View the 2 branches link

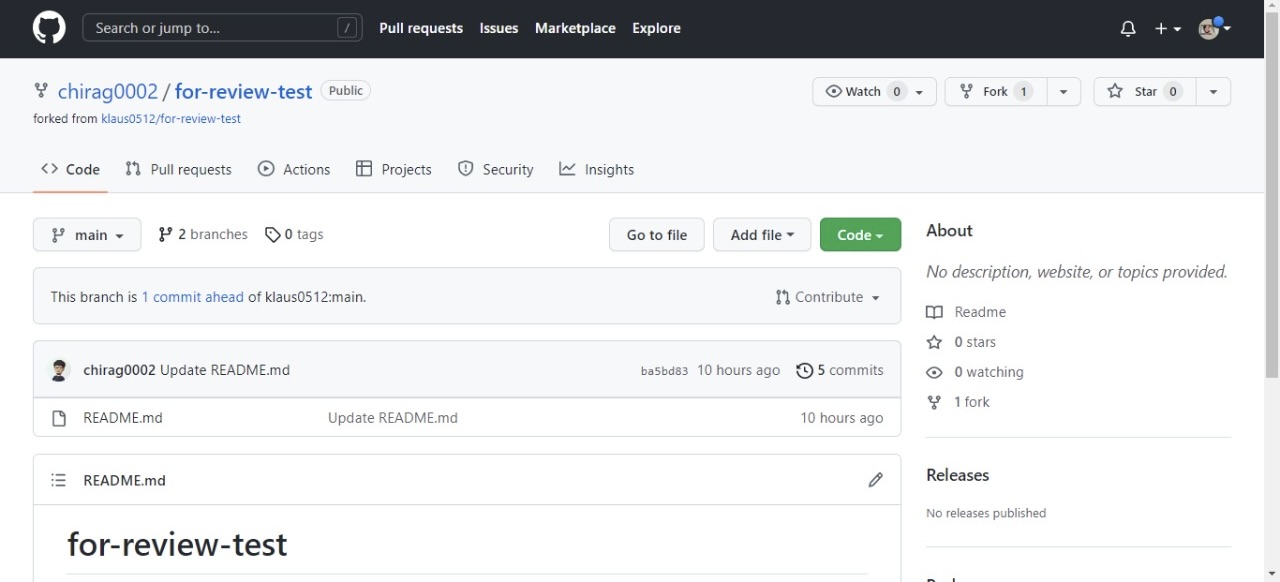tap(203, 234)
